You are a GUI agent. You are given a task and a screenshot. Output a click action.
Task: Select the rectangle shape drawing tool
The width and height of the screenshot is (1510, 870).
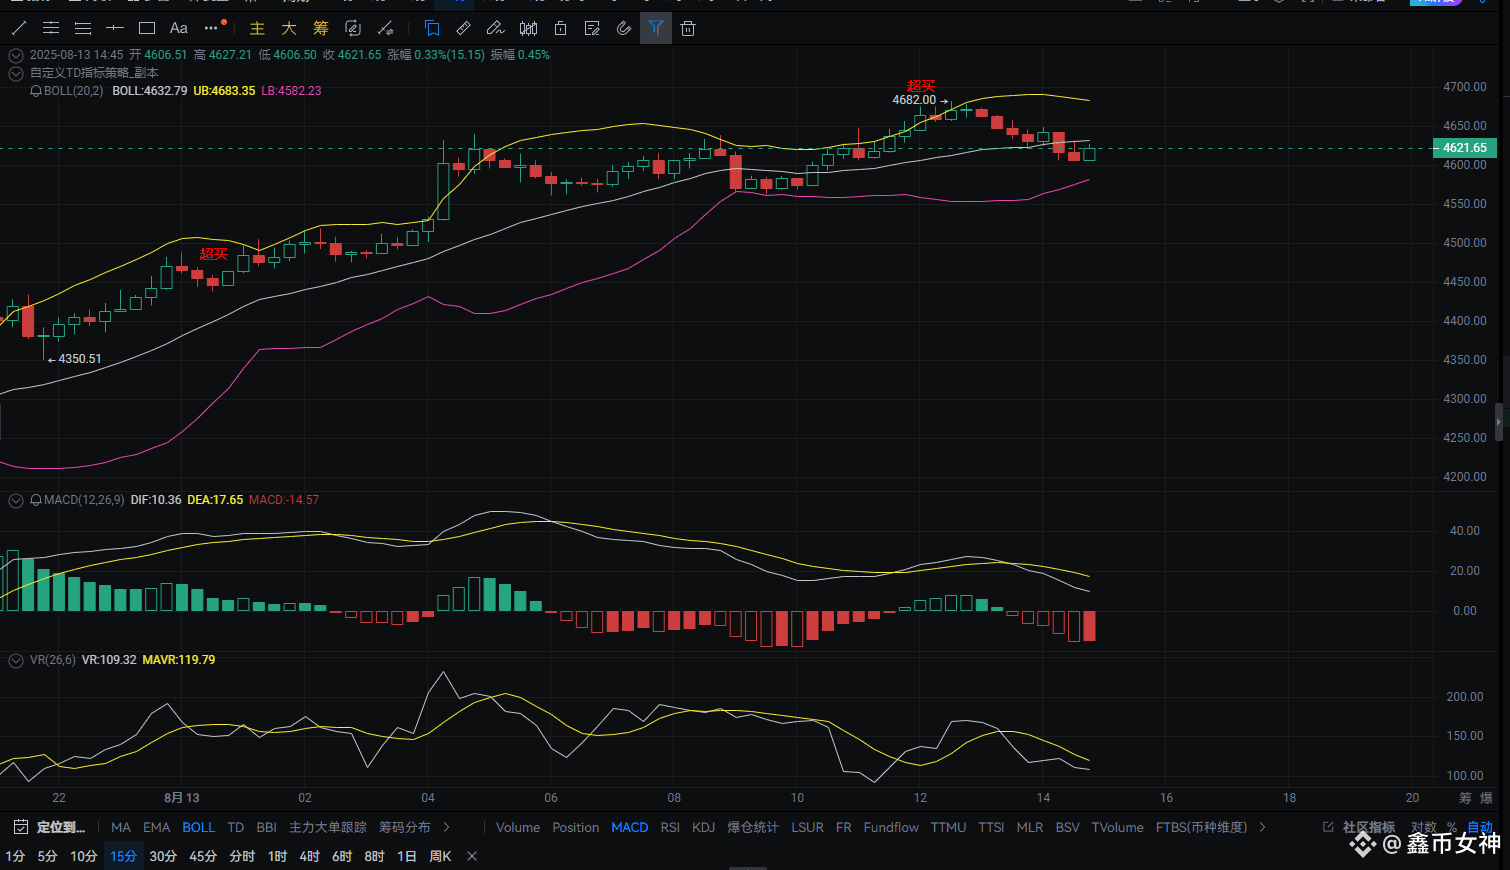tap(147, 28)
